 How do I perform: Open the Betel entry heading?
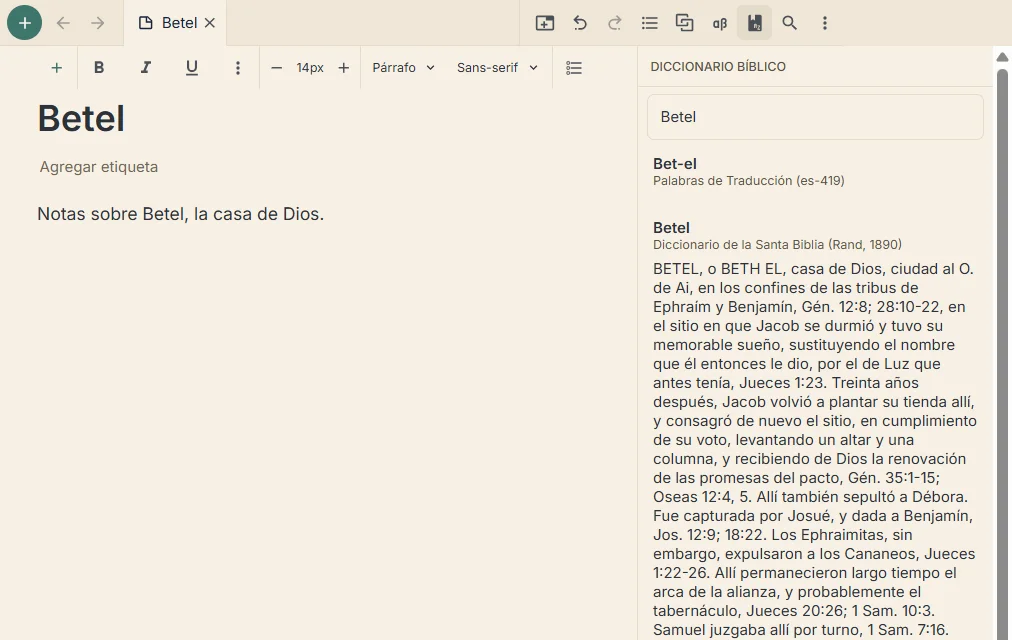pyautogui.click(x=671, y=228)
